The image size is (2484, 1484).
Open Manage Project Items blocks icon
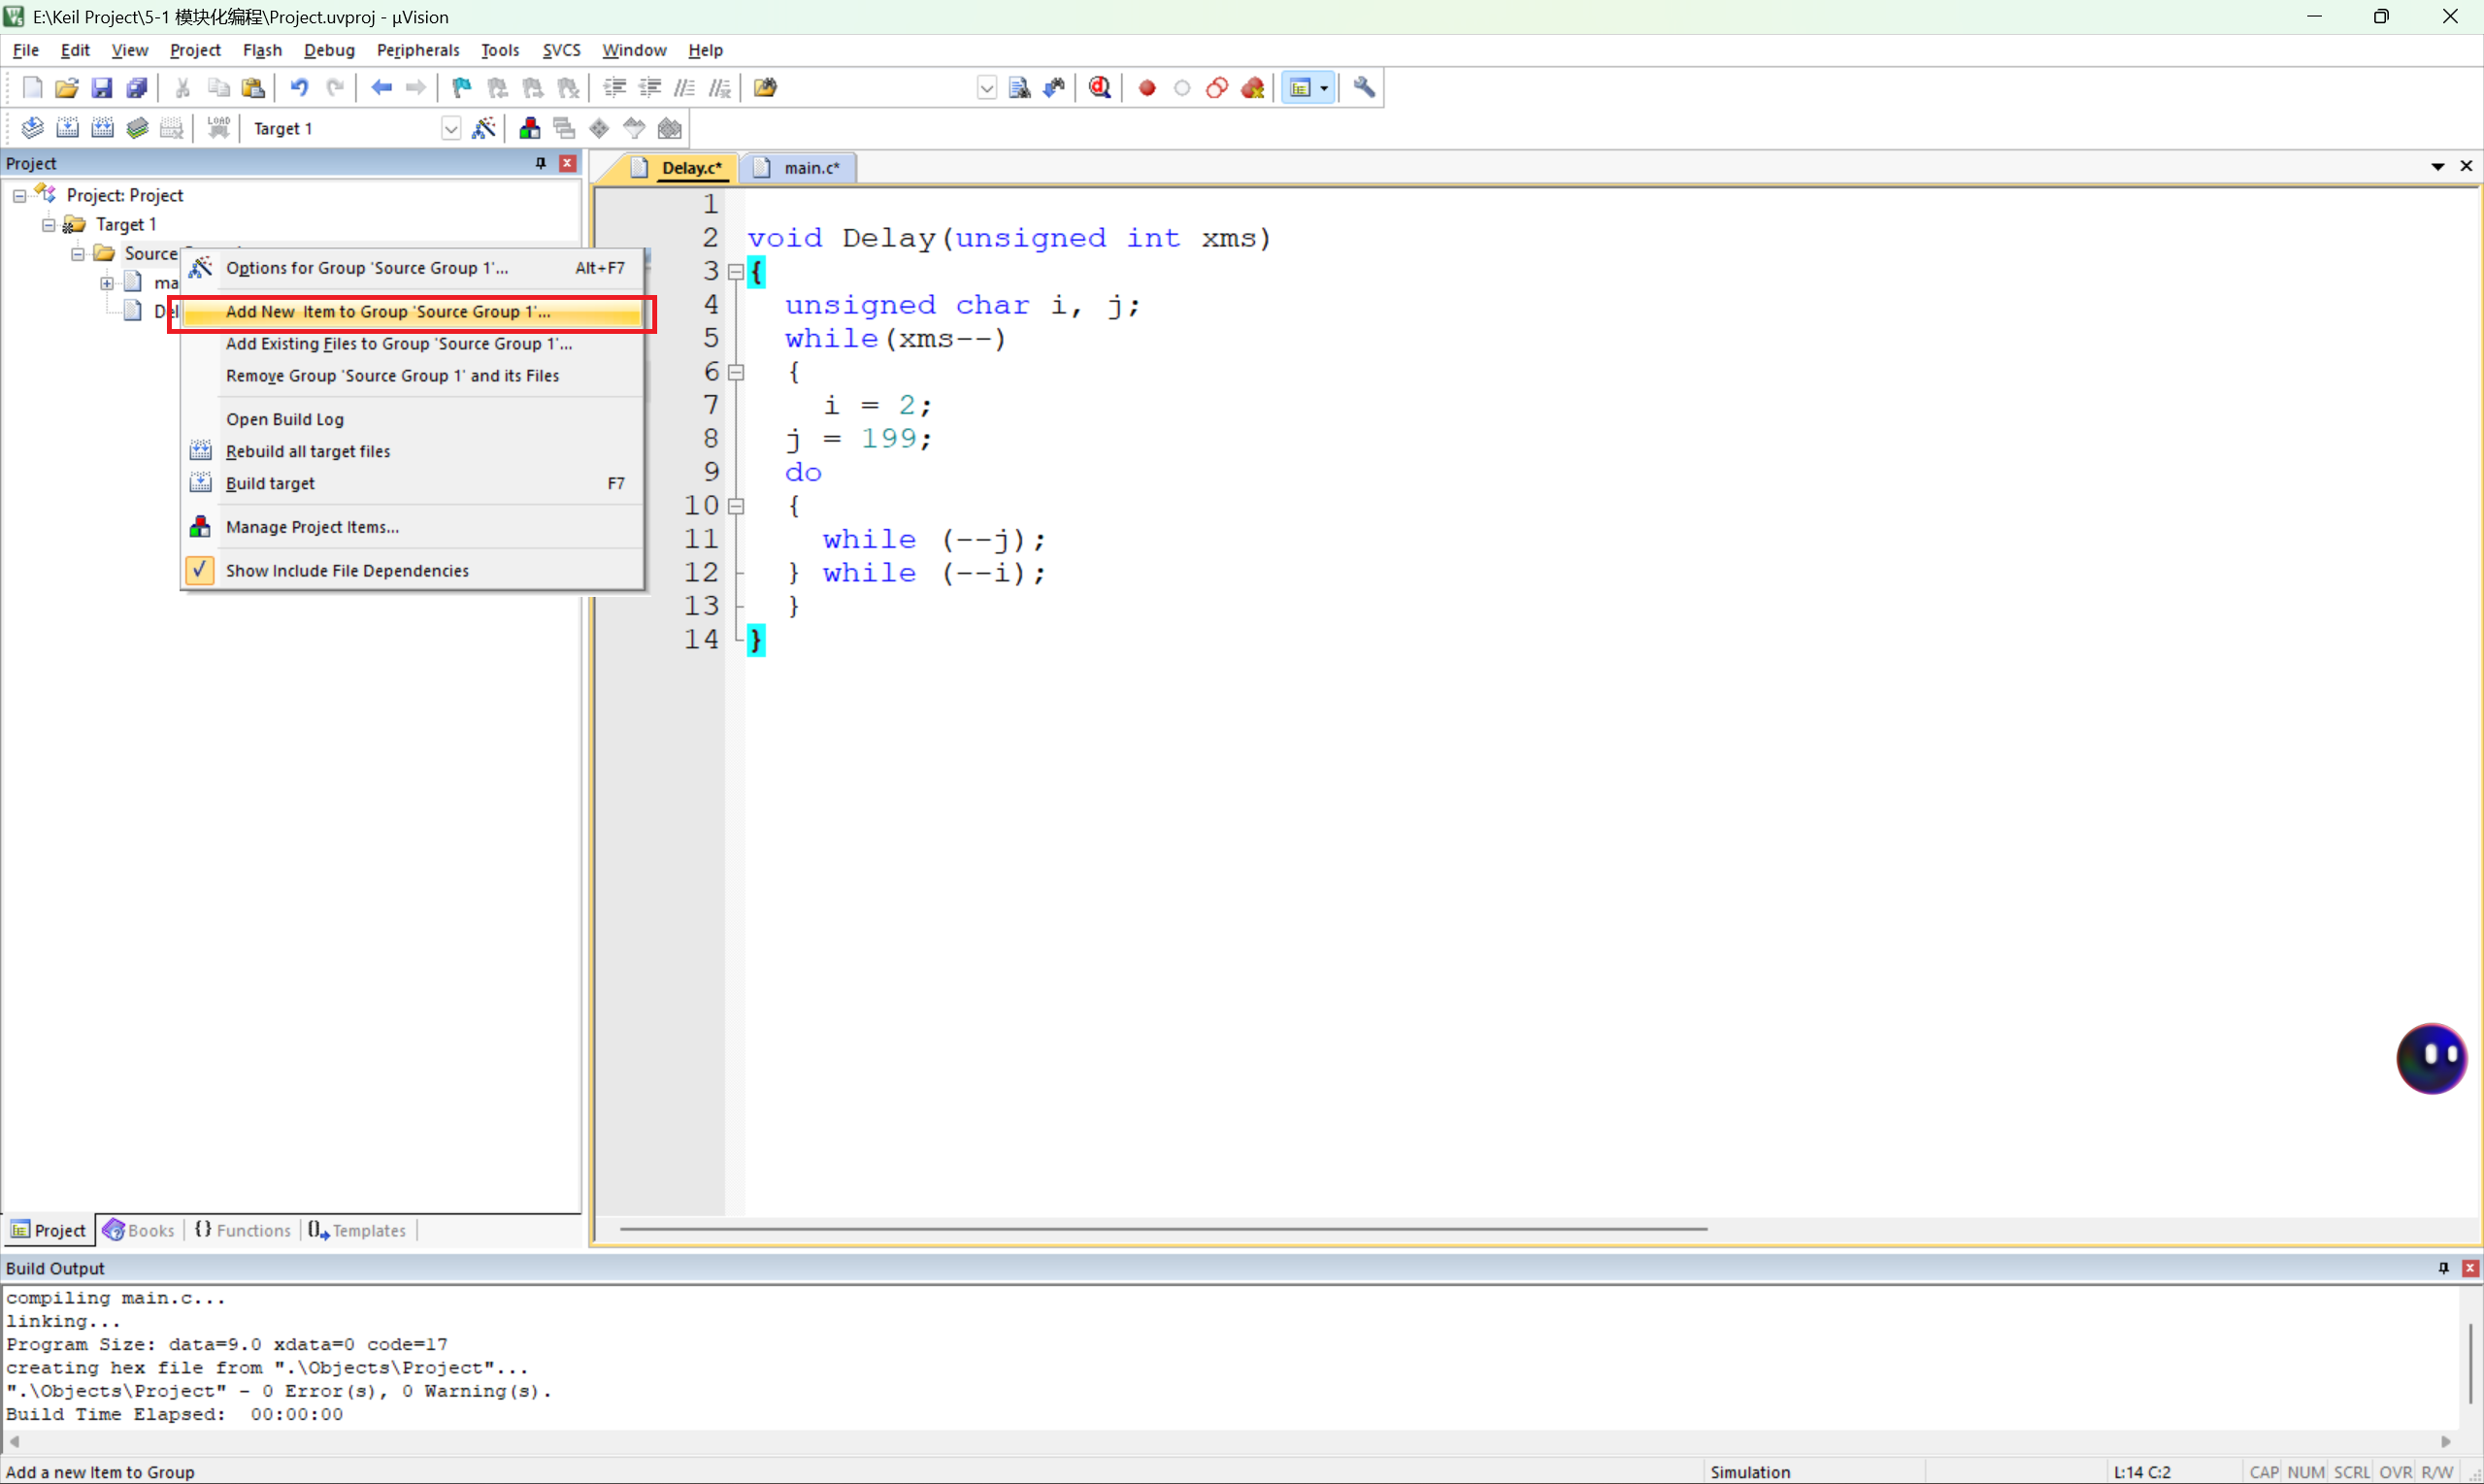click(529, 128)
